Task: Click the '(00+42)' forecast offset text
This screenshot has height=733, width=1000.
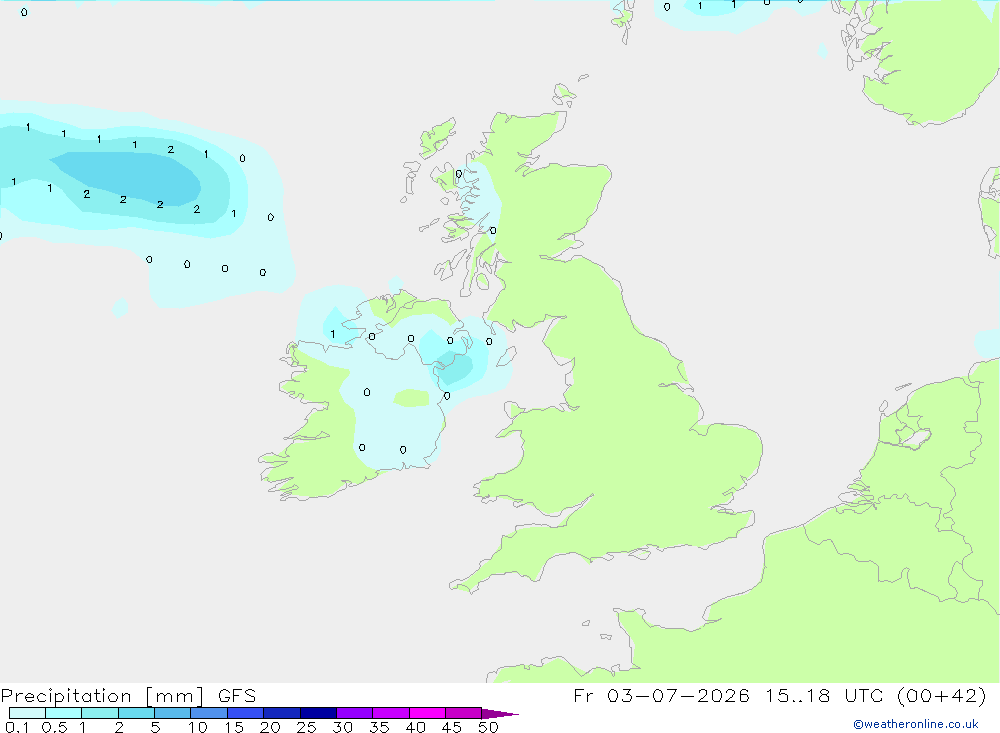Action: pyautogui.click(x=941, y=695)
